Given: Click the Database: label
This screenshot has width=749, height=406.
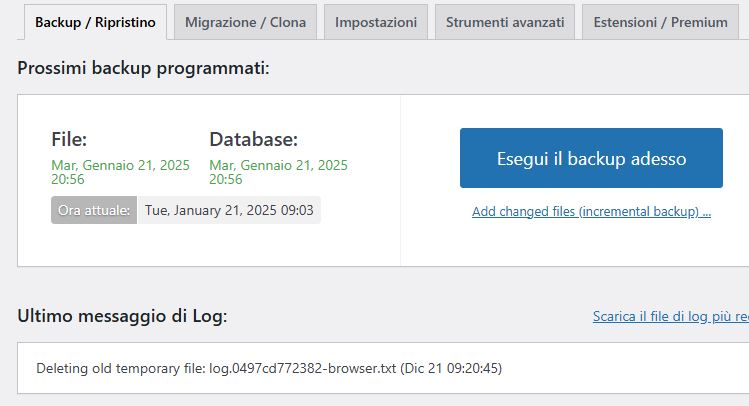Looking at the screenshot, I should pos(254,139).
